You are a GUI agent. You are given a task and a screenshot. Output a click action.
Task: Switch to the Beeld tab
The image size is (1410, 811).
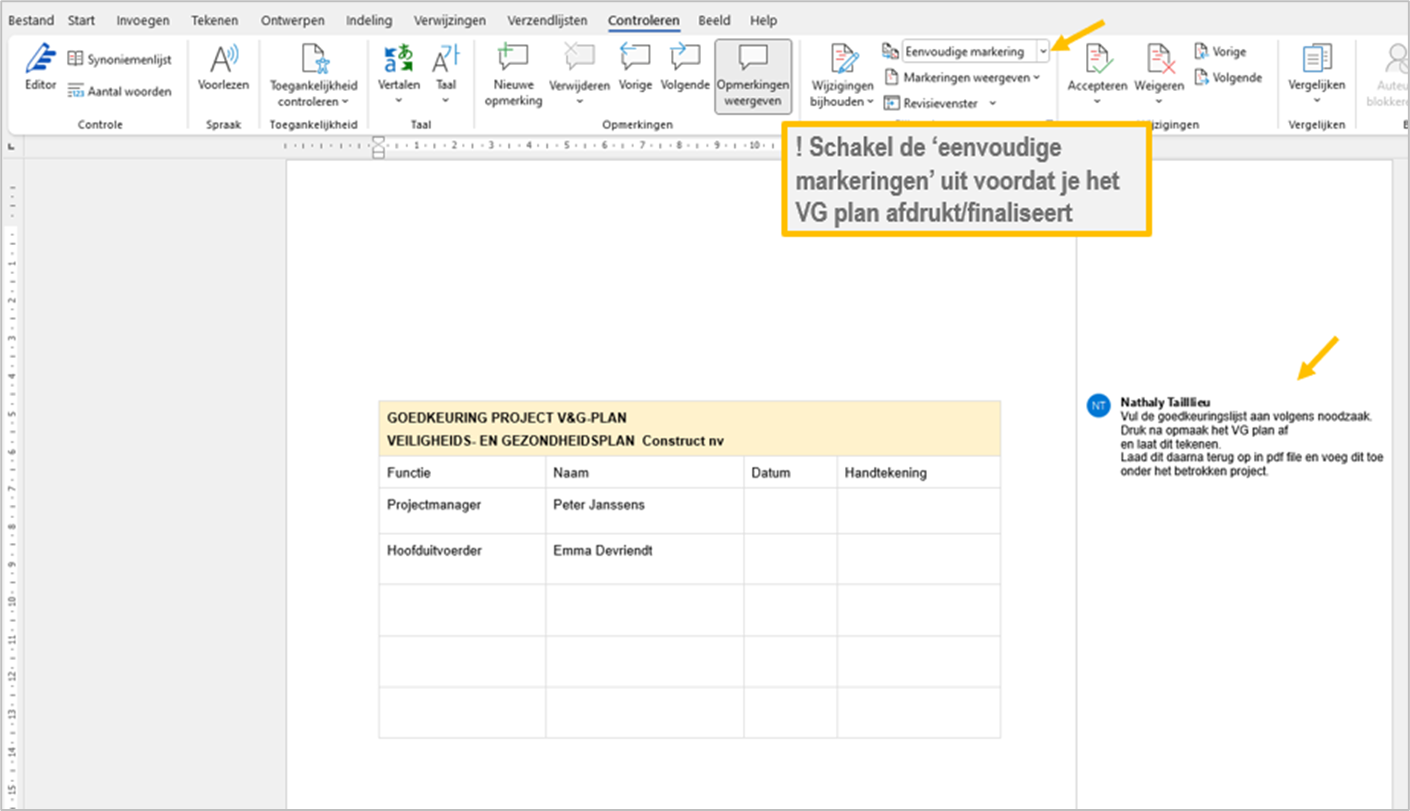pyautogui.click(x=714, y=20)
